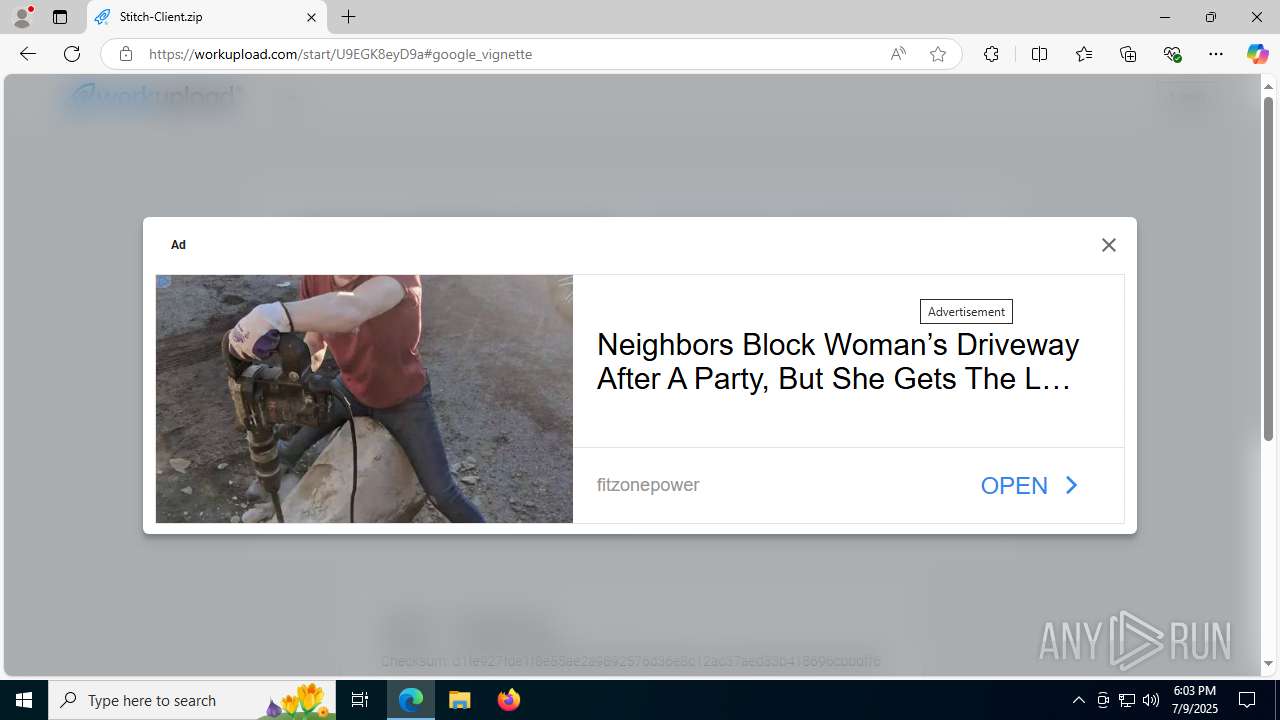Open the notification center

[1247, 700]
